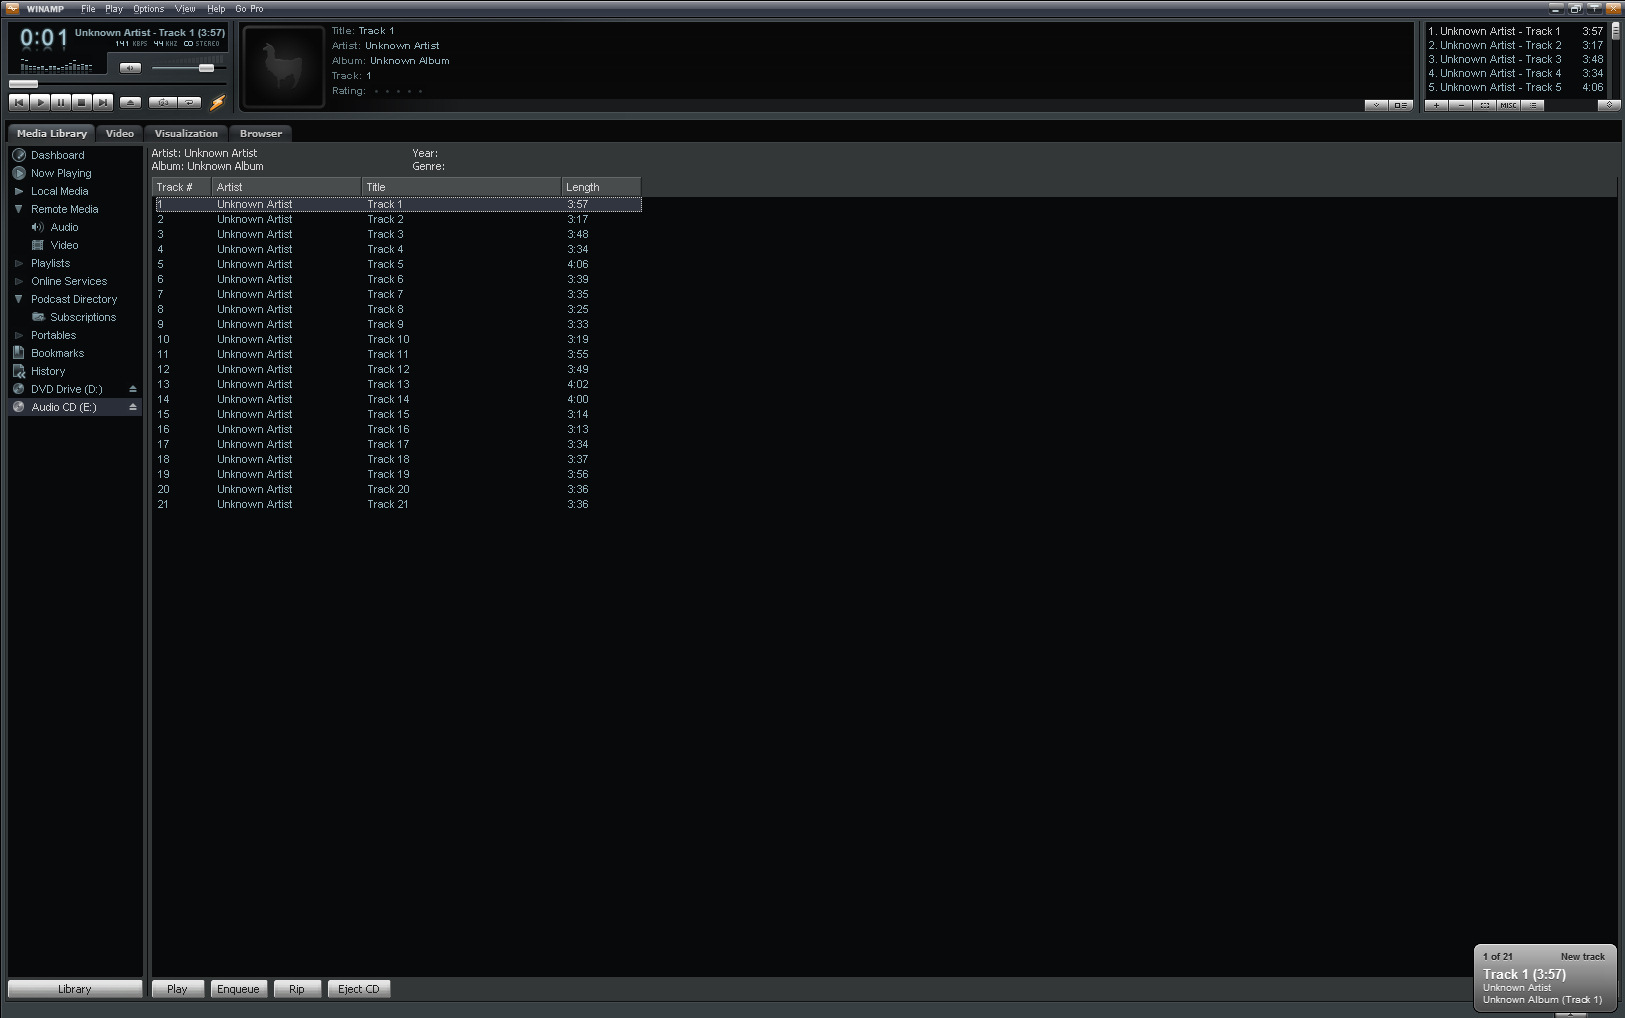Click the Library button

75,989
